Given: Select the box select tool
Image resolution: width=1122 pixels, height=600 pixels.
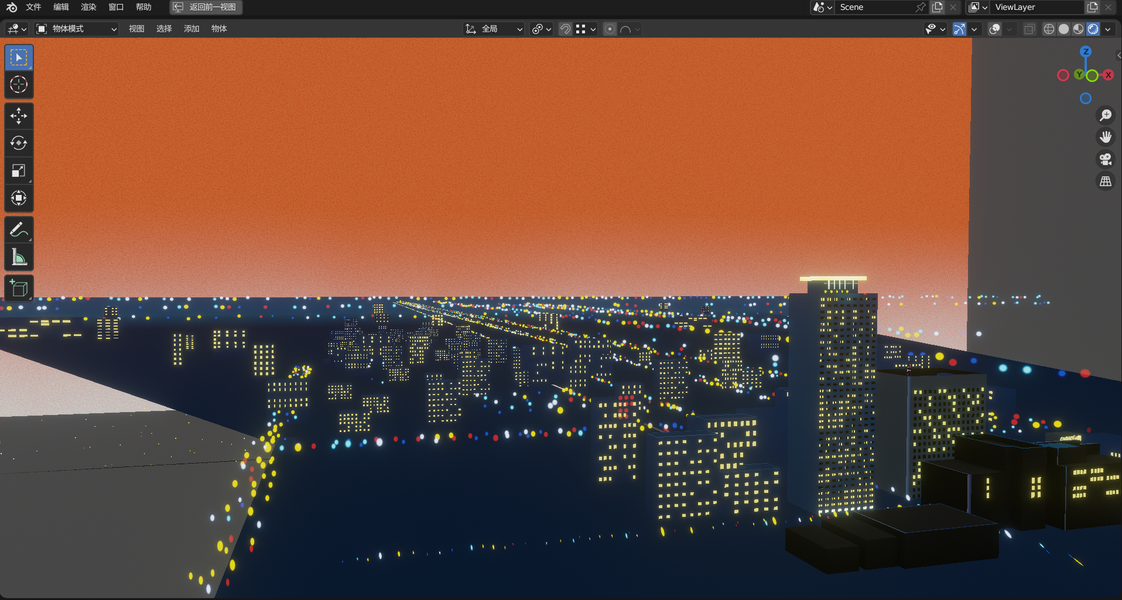Looking at the screenshot, I should 19,57.
